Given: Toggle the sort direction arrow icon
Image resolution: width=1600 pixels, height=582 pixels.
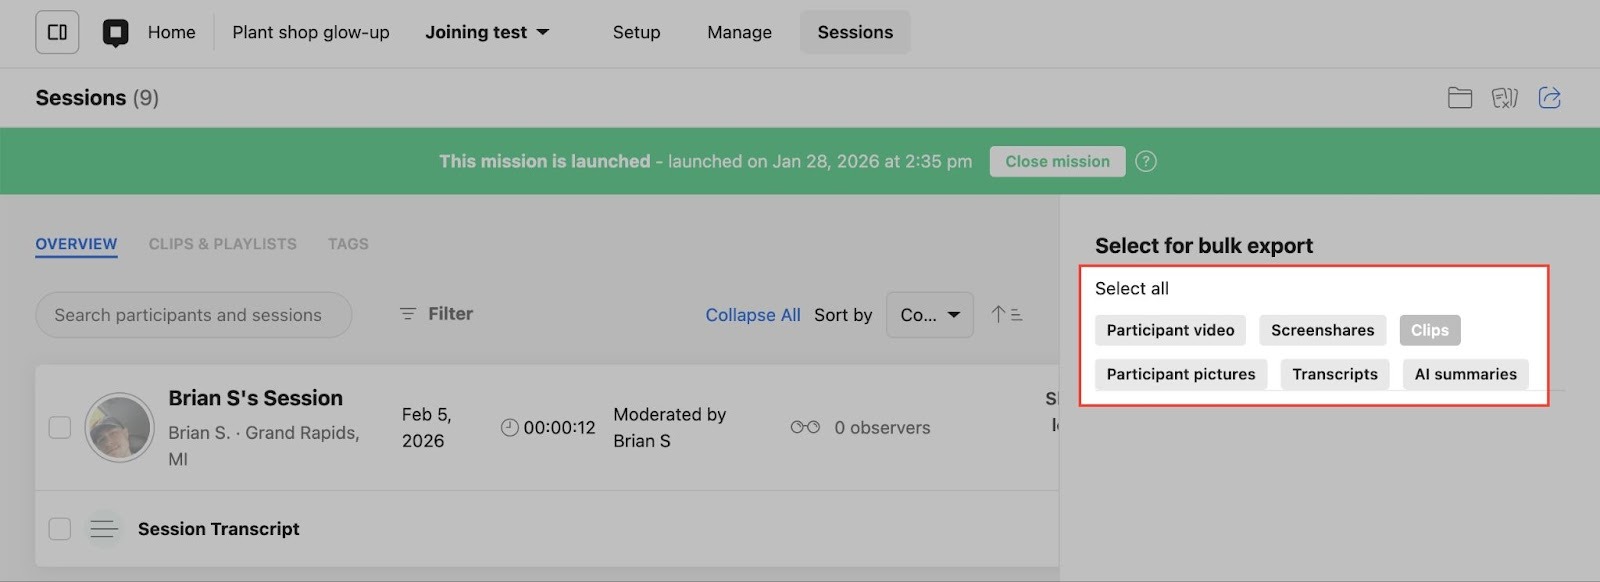Looking at the screenshot, I should coord(1006,314).
